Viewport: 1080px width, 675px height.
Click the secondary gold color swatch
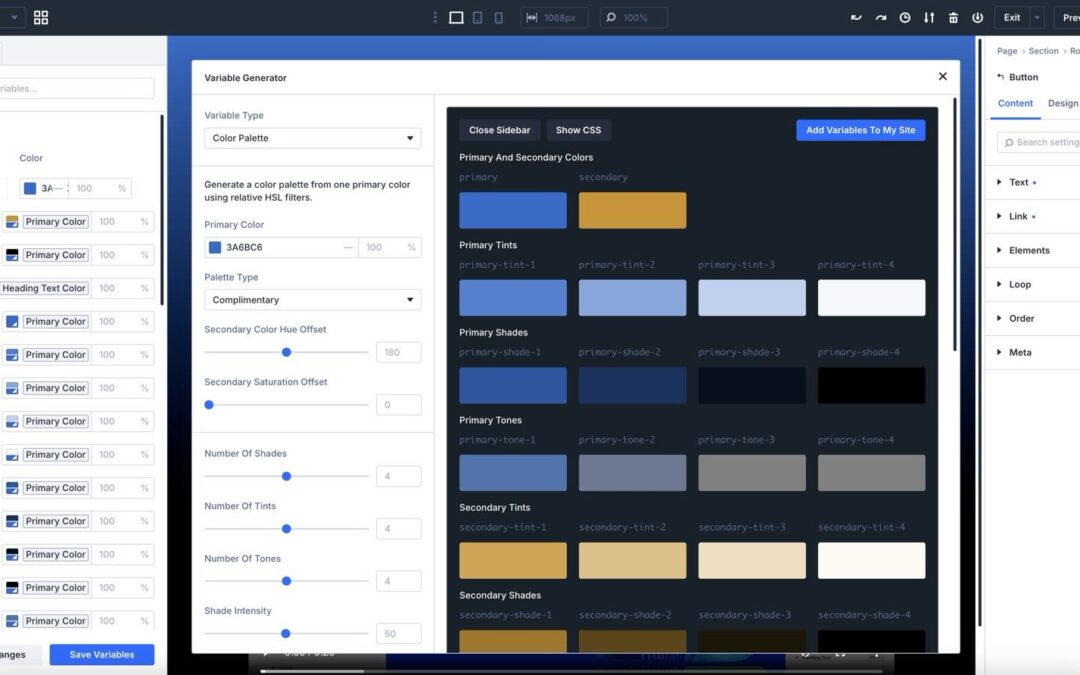click(632, 210)
